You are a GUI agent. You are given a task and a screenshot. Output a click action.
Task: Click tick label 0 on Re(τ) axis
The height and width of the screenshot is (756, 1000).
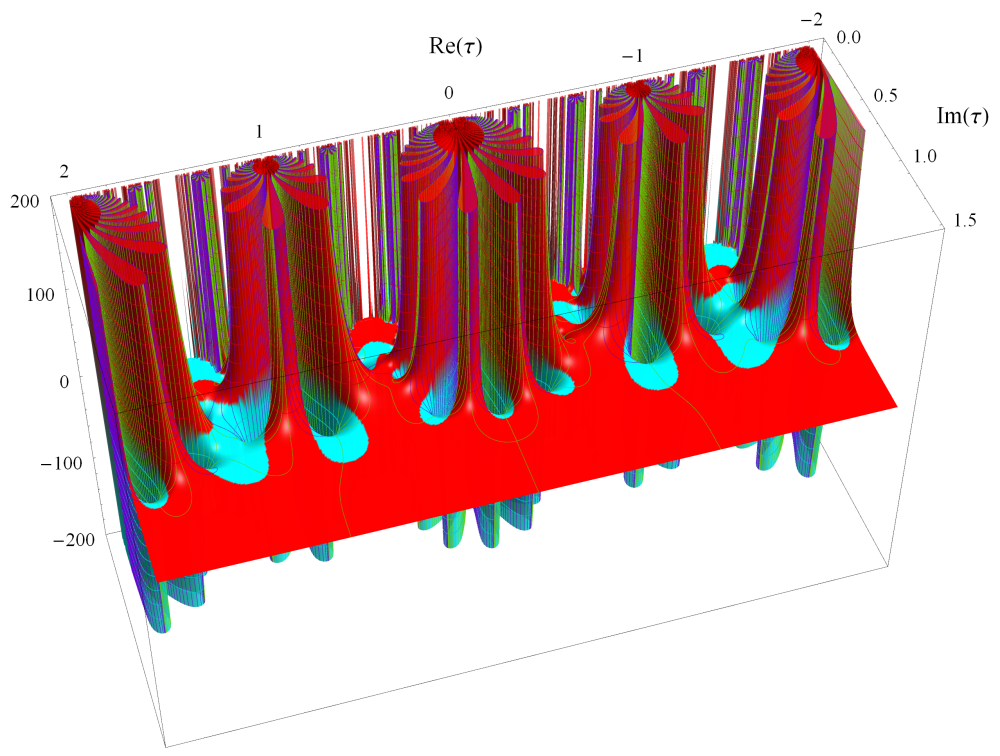click(x=449, y=93)
